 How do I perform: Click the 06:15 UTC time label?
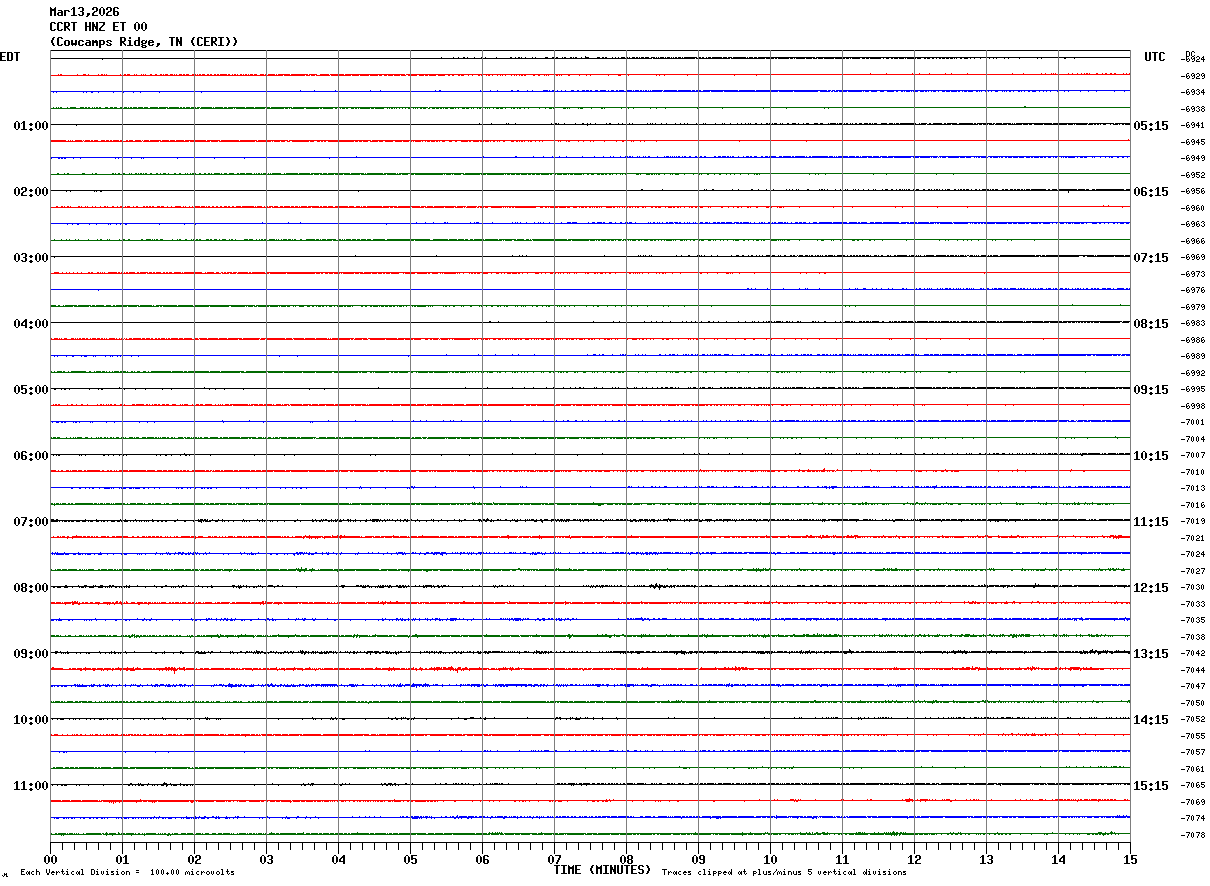click(x=1150, y=192)
